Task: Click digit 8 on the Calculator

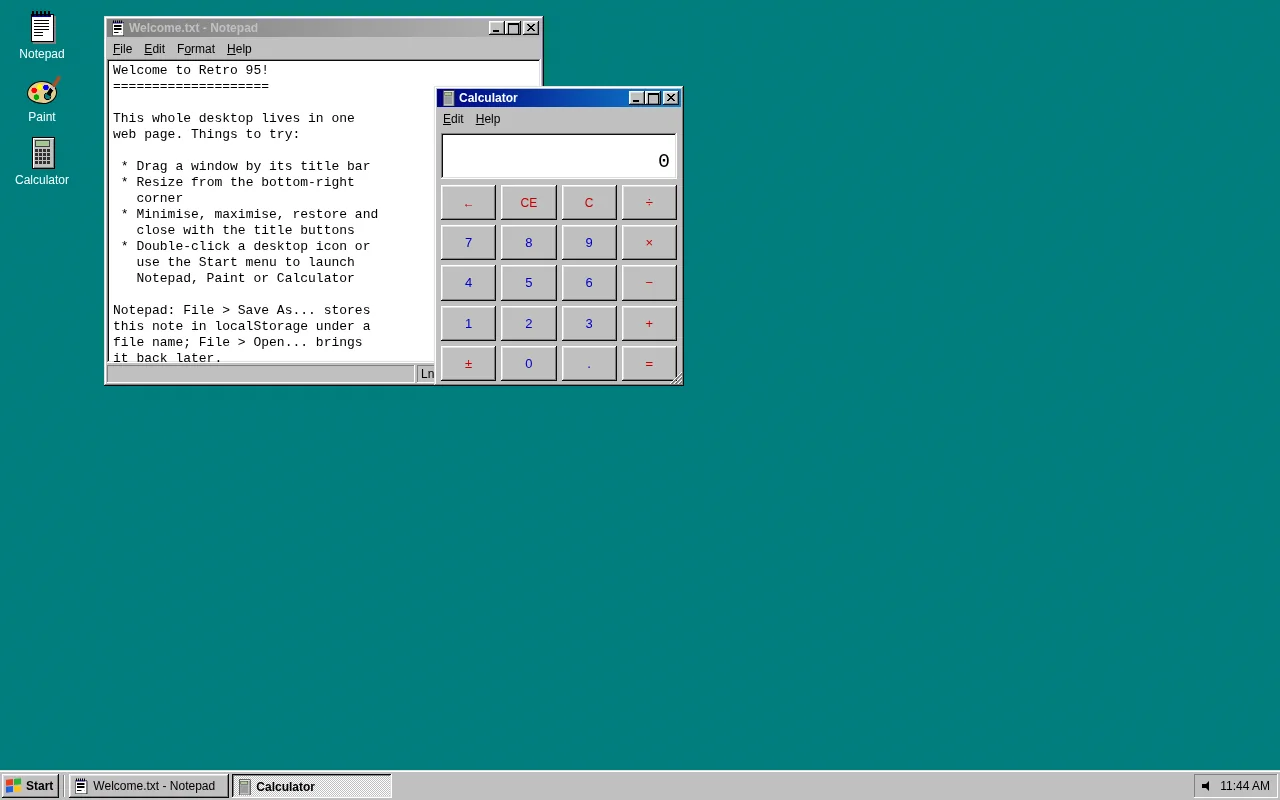Action: 529,243
